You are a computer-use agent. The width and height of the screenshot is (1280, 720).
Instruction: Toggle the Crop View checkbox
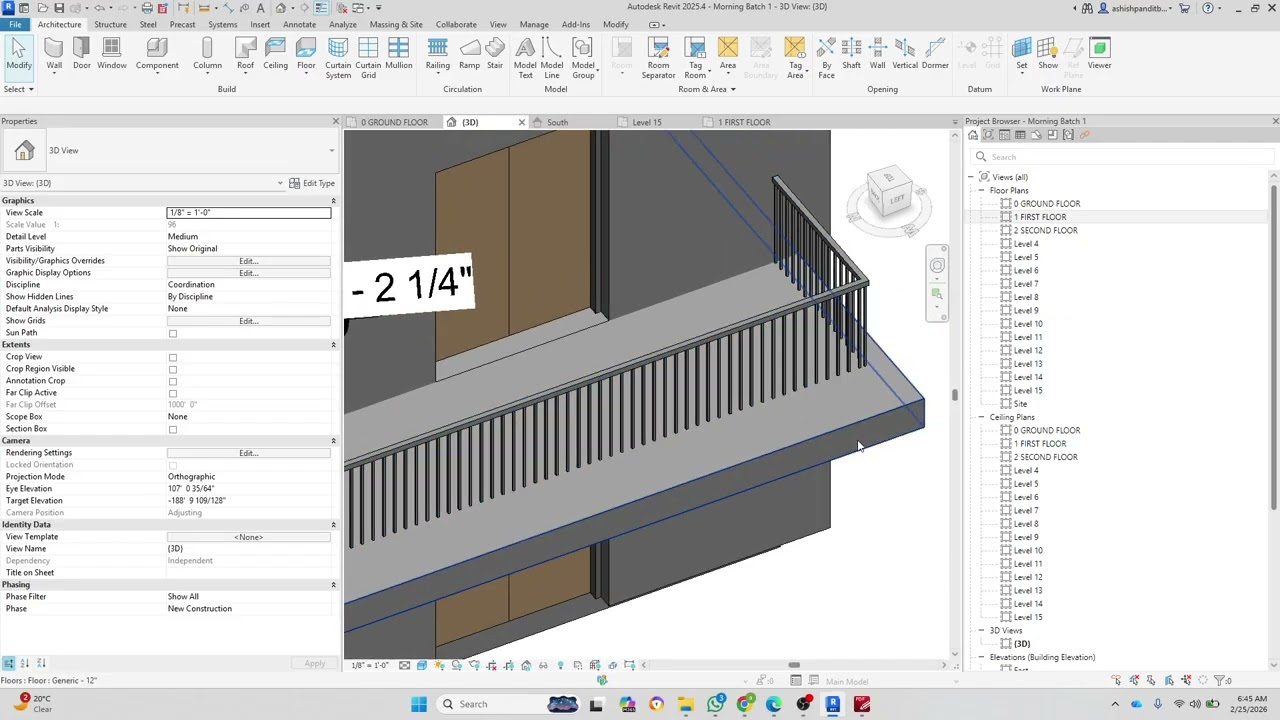pos(173,357)
